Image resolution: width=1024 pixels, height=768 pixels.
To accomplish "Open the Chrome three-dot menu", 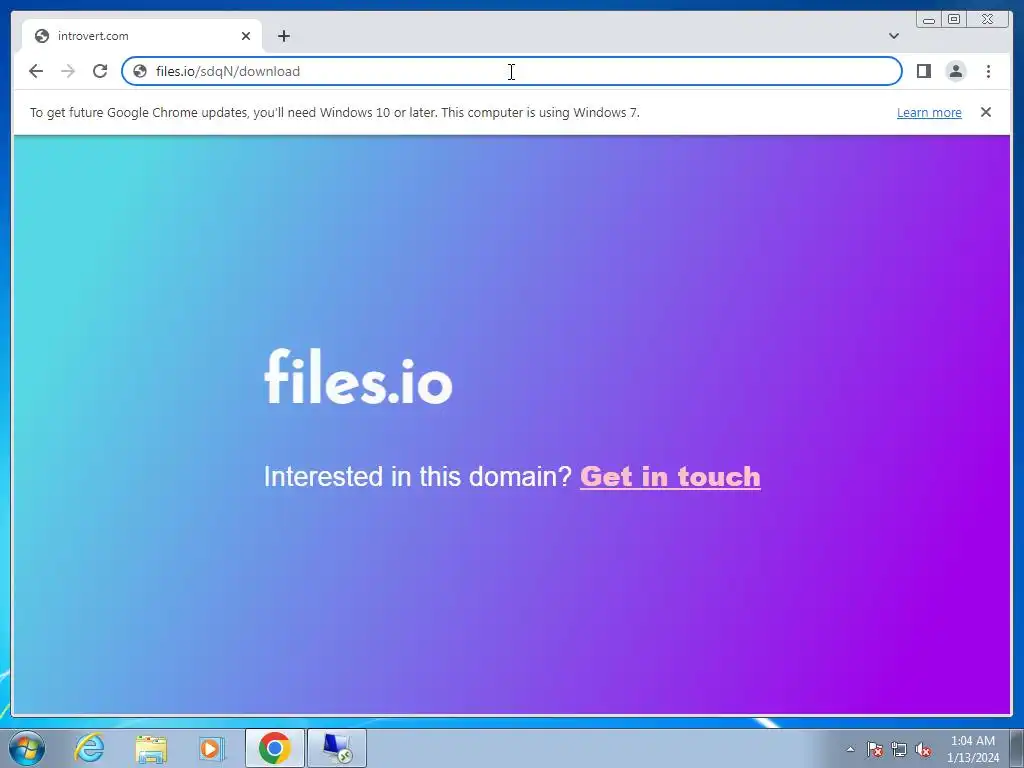I will [988, 71].
